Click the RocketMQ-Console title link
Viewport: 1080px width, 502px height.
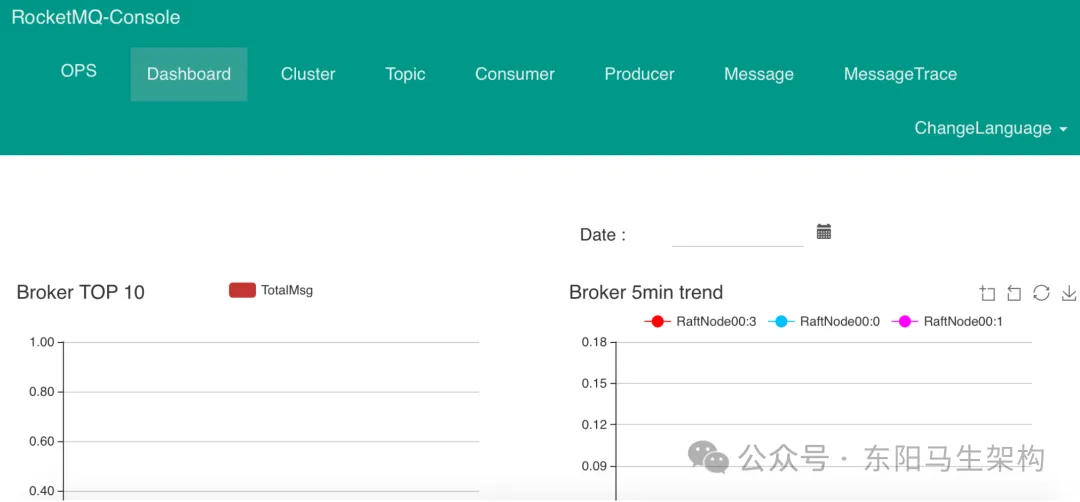(96, 18)
